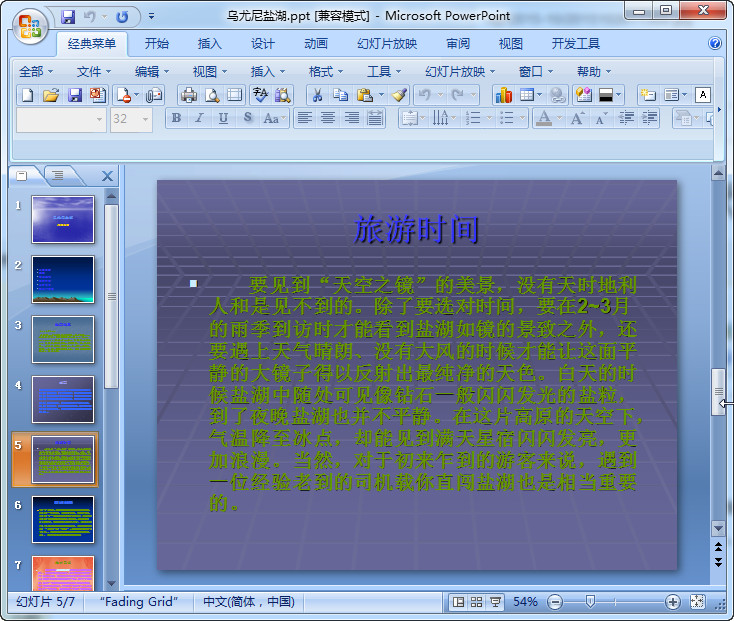
Task: Expand the Paste options dropdown arrow
Action: [x=382, y=95]
